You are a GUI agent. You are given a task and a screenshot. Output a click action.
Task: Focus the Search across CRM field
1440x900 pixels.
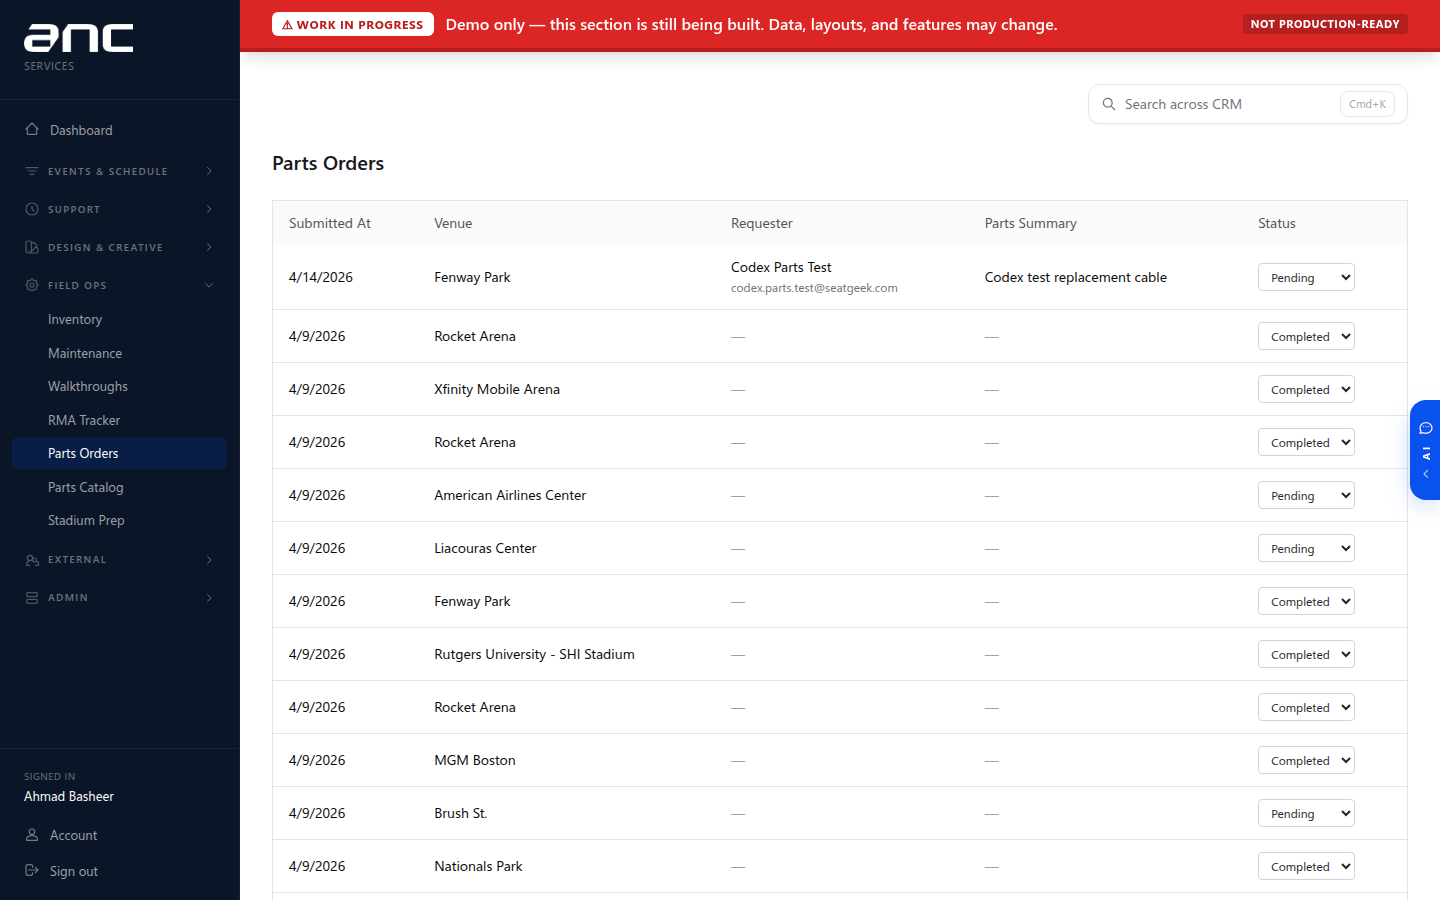[x=1248, y=104]
